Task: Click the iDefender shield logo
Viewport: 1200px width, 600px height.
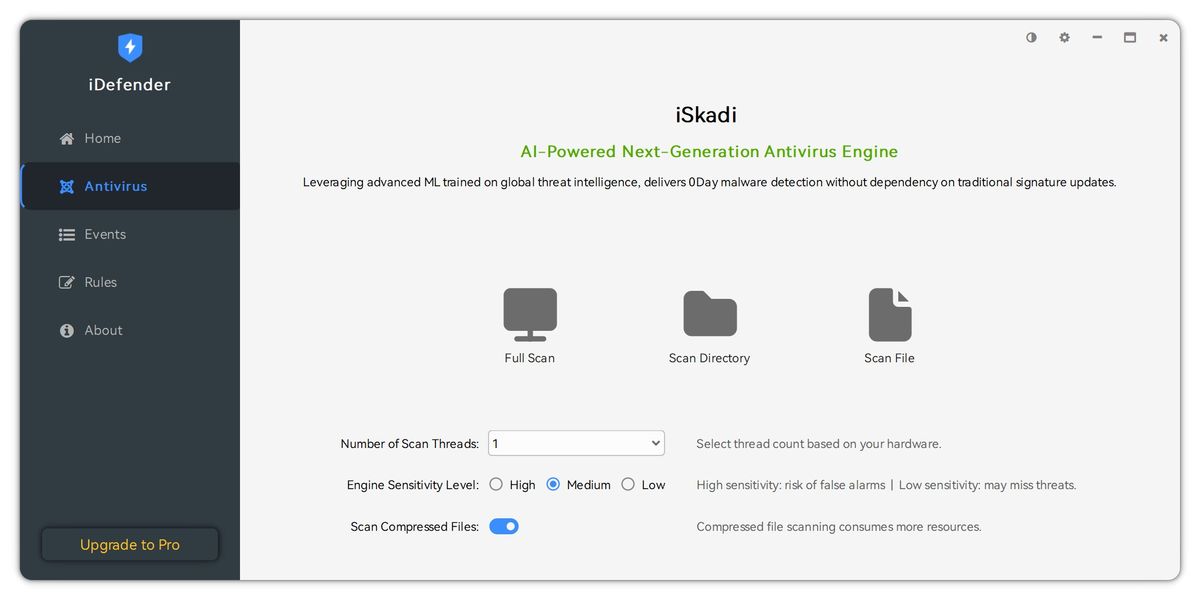Action: tap(130, 47)
